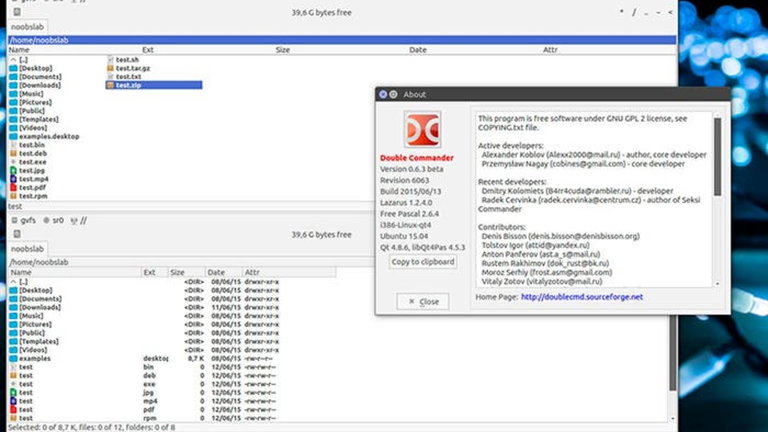Screen dimensions: 768x432
Task: Select the [Pictures] folder icon in upper panel
Action: (13, 102)
